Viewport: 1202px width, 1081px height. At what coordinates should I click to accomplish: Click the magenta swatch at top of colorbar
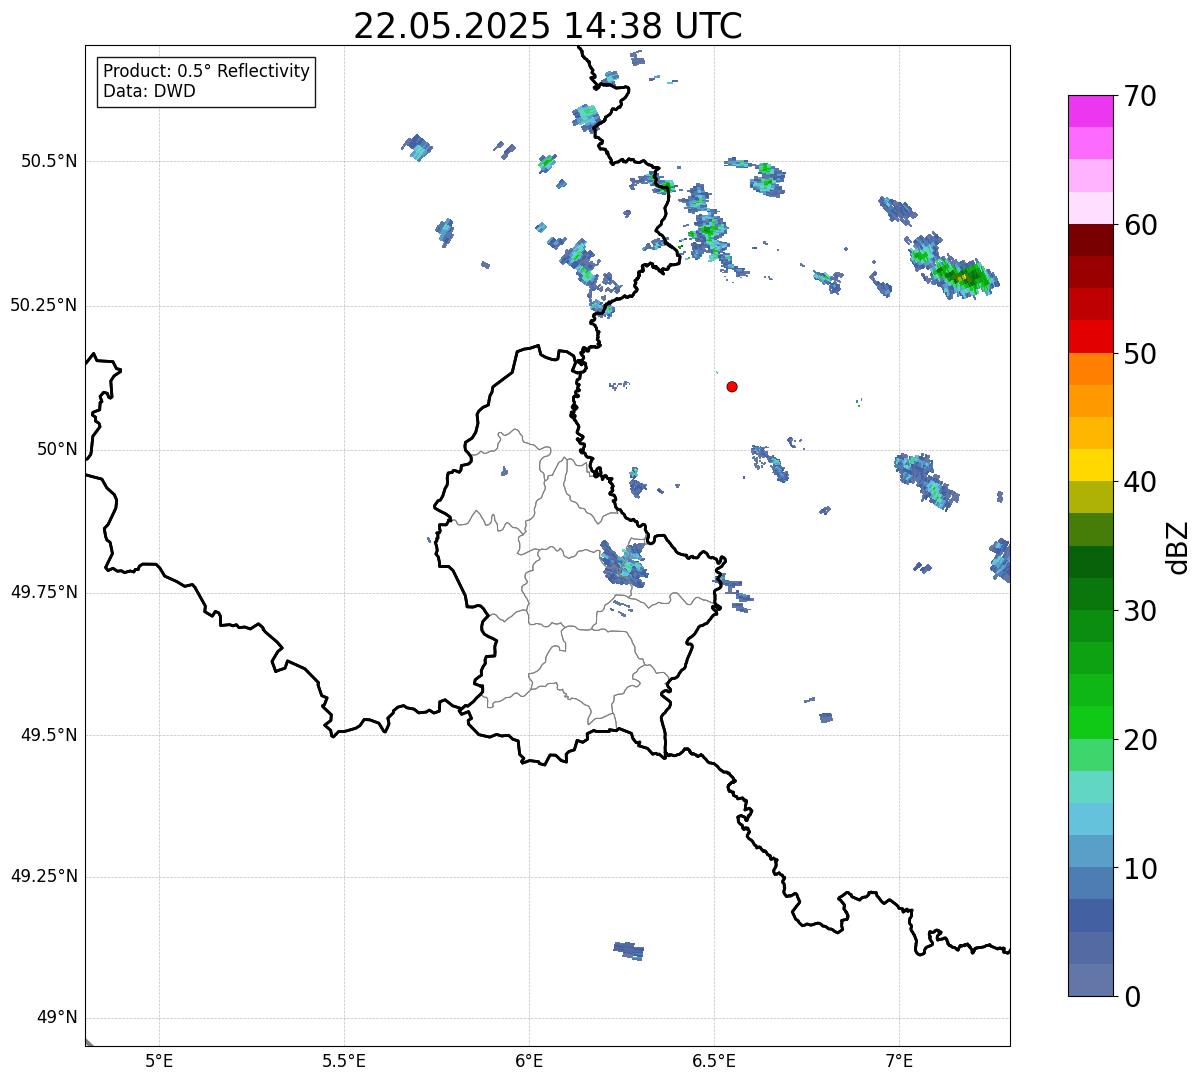pos(1090,111)
